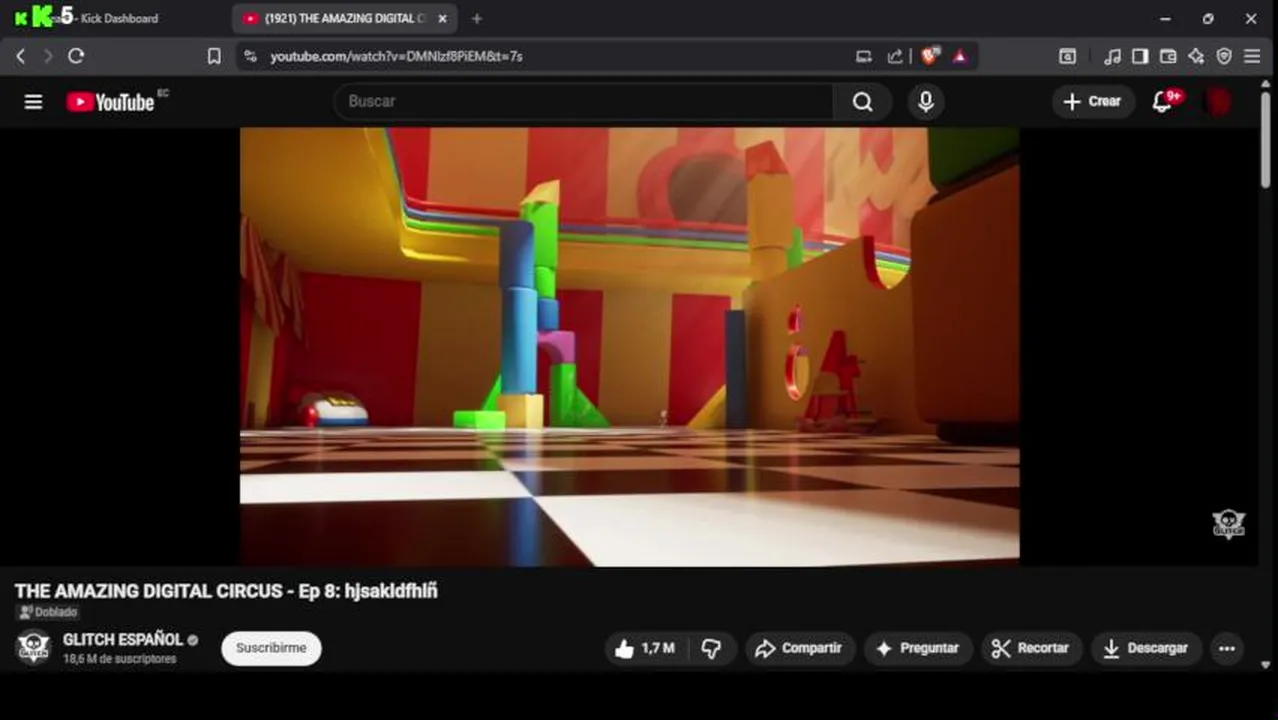This screenshot has width=1278, height=720.
Task: Open a new browser tab
Action: tap(477, 18)
